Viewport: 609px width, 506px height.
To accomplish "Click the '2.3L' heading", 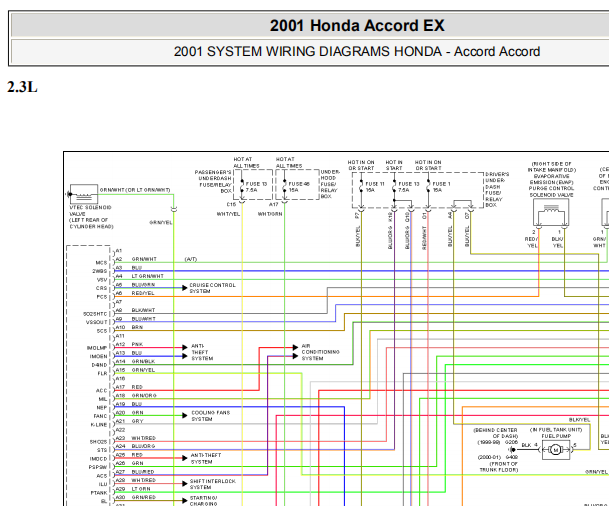I will coord(22,87).
